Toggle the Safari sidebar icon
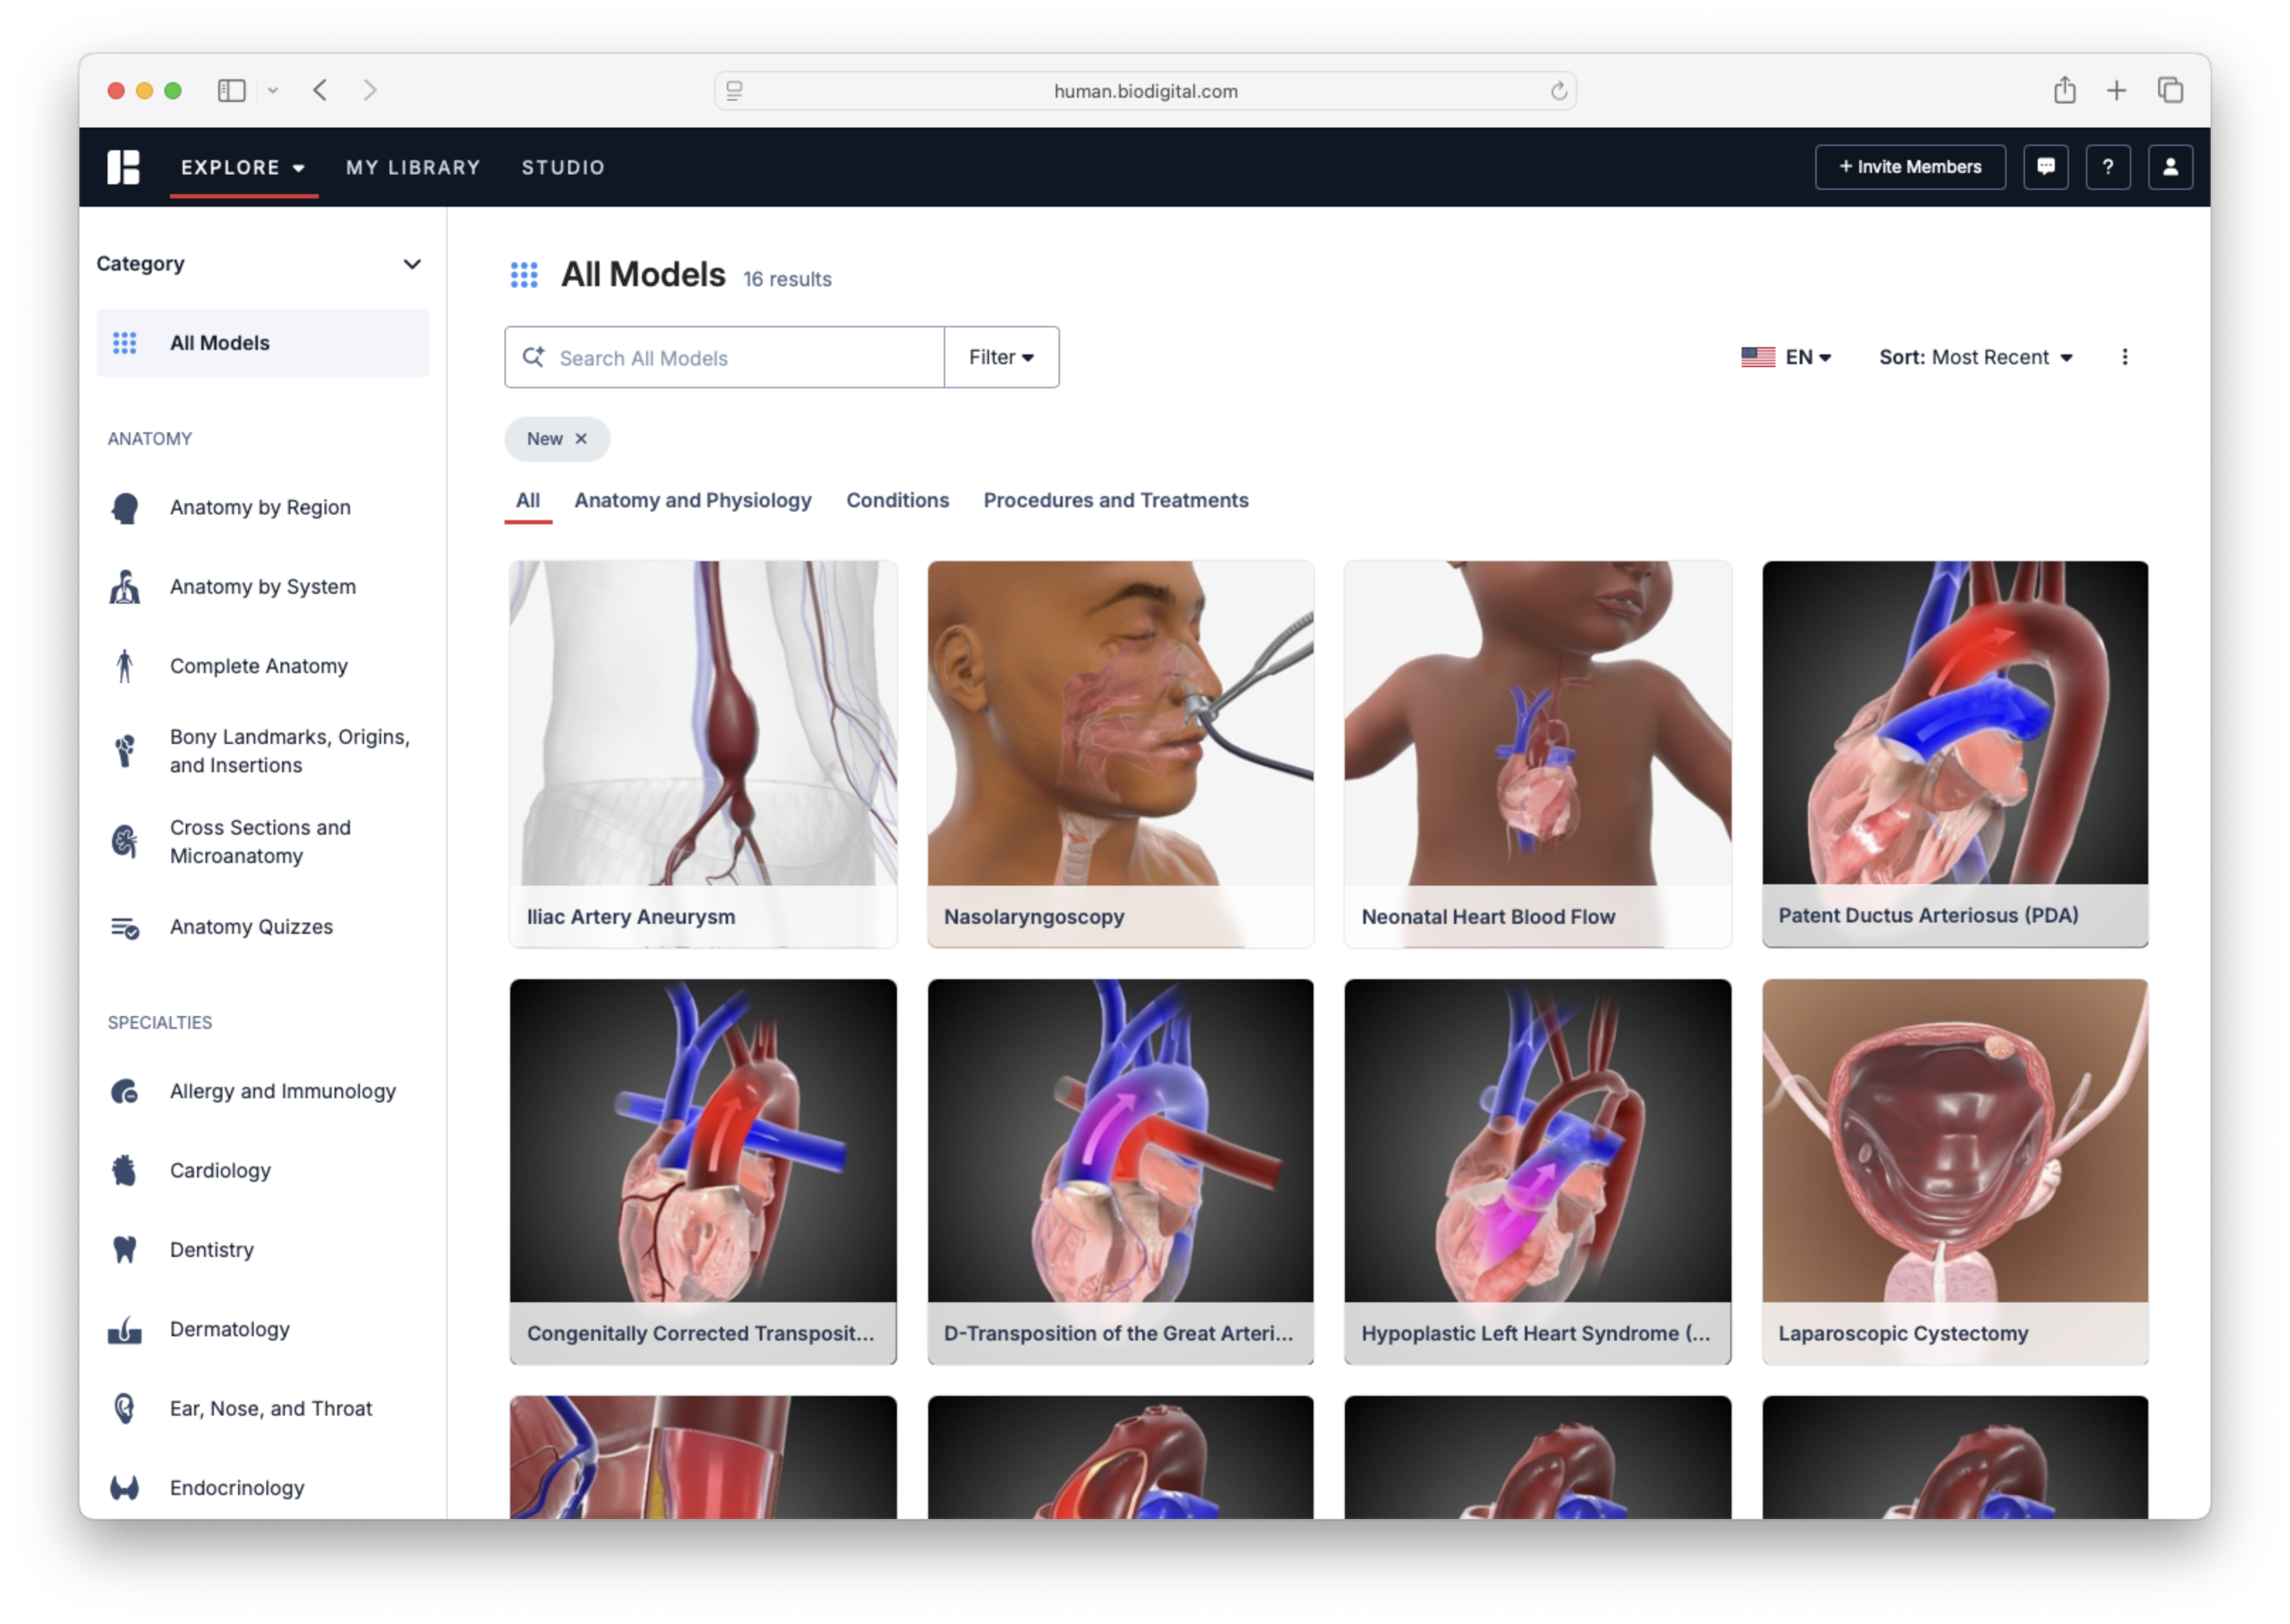2290x1624 pixels. 231,91
